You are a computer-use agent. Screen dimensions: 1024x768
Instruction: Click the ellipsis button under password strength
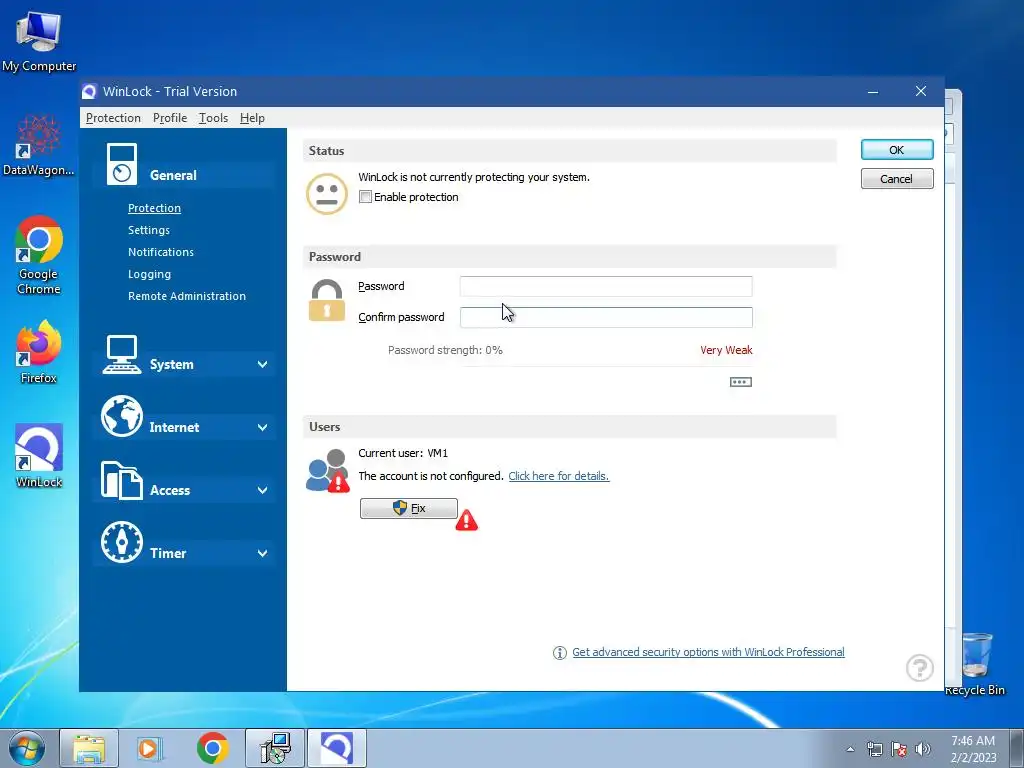[741, 382]
